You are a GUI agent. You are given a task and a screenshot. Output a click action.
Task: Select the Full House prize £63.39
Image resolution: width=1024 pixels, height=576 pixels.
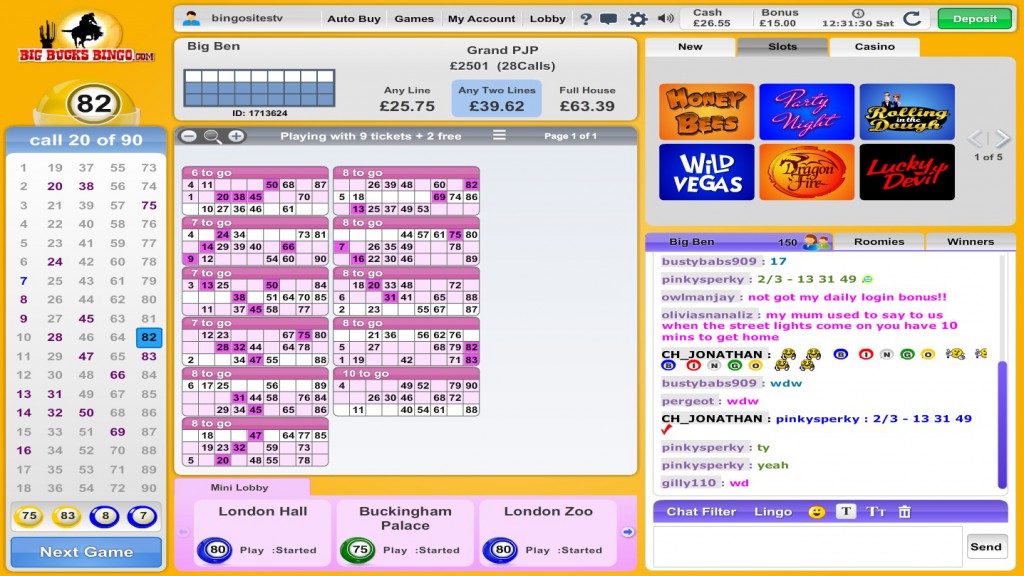[x=587, y=99]
